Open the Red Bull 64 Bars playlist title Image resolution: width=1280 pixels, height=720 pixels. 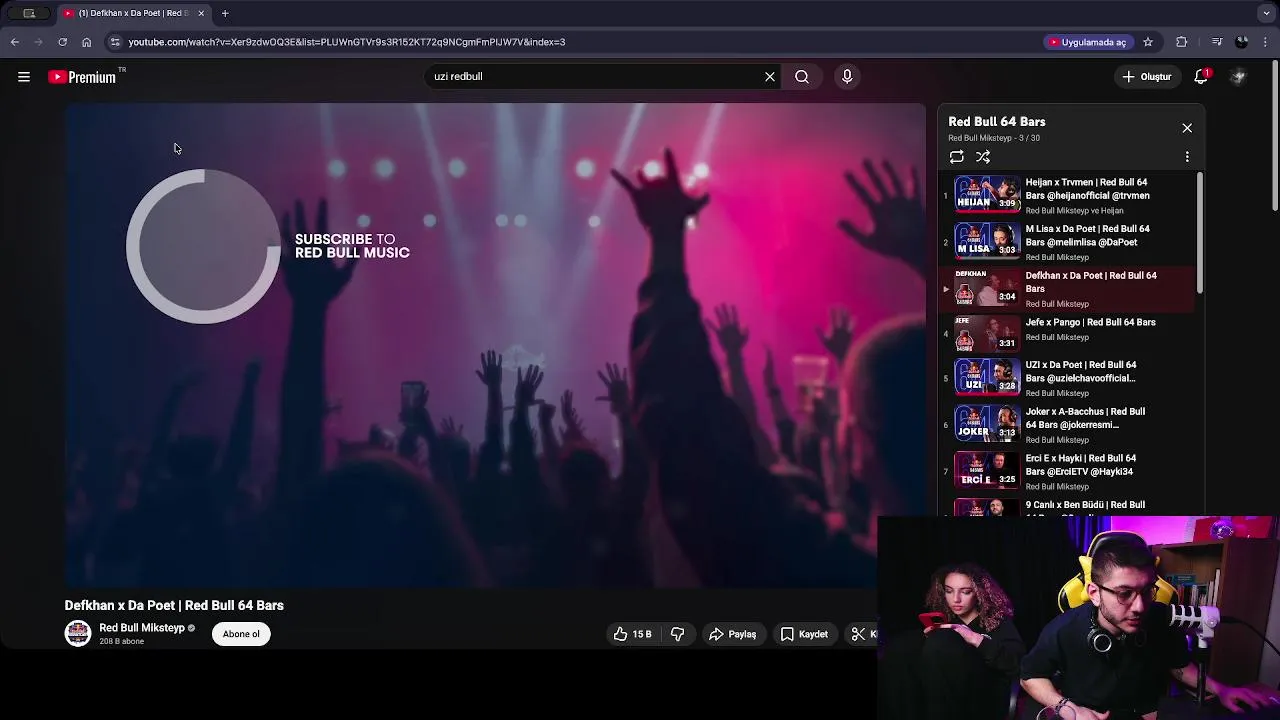pos(997,121)
